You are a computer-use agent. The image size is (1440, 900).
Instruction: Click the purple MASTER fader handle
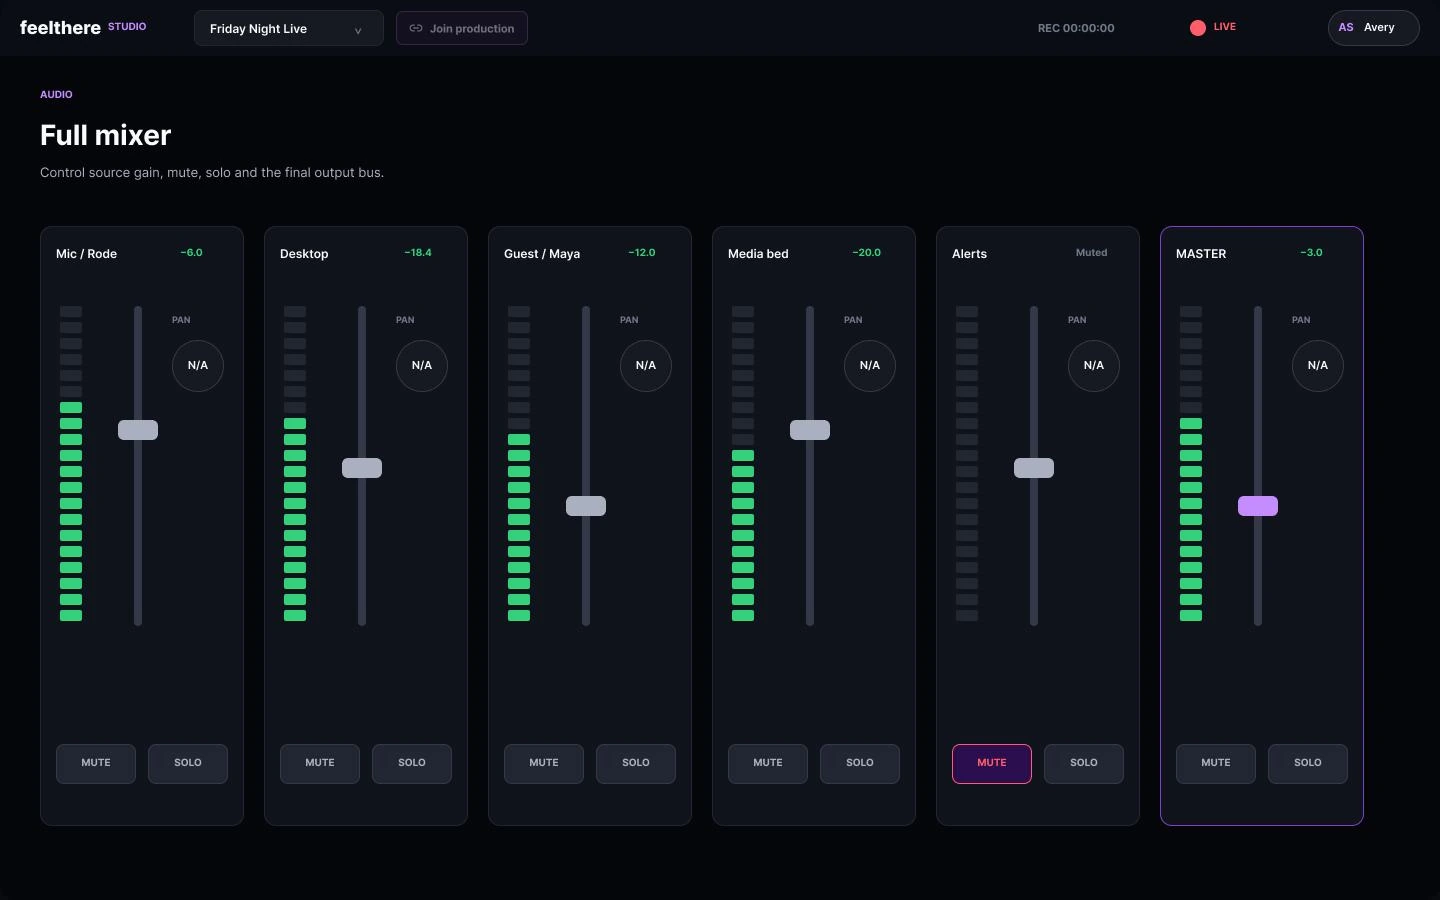click(1258, 506)
